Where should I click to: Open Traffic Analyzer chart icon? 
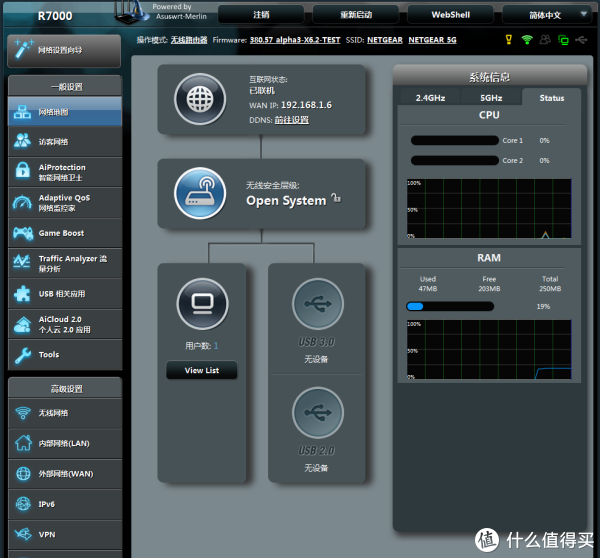pos(22,262)
